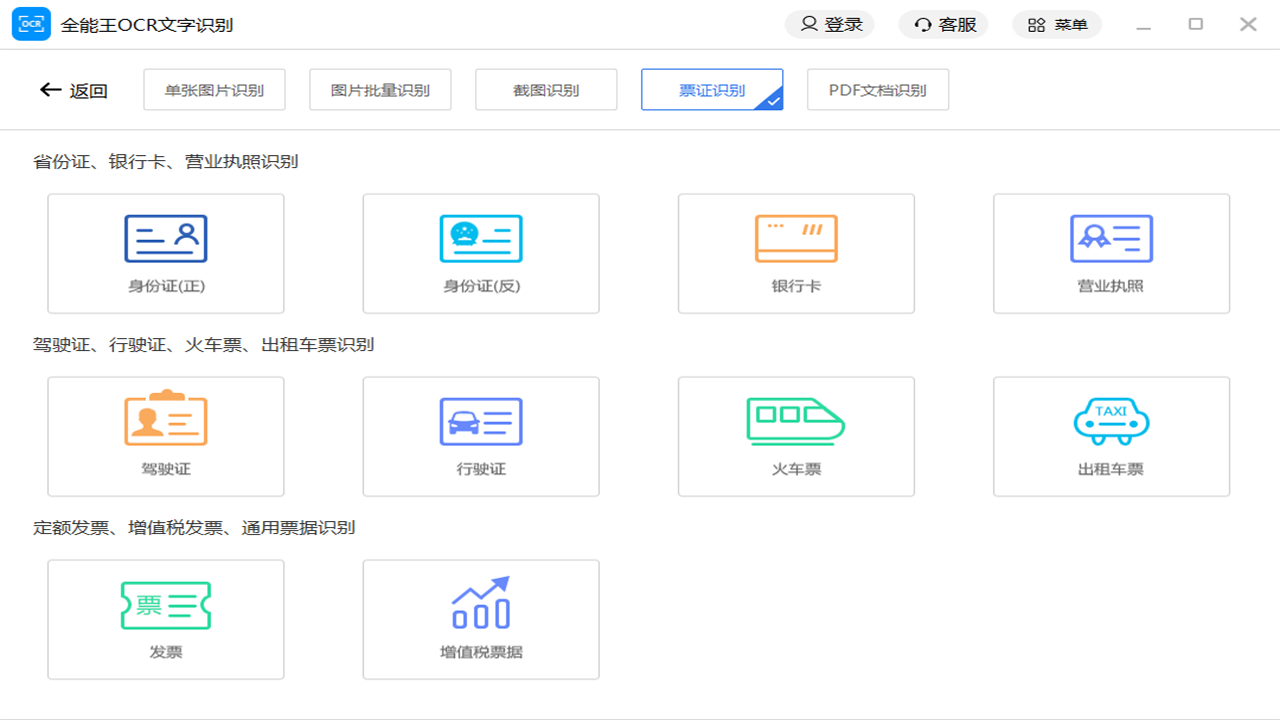Open the PDF文档识别 tab
The height and width of the screenshot is (720, 1280).
878,89
